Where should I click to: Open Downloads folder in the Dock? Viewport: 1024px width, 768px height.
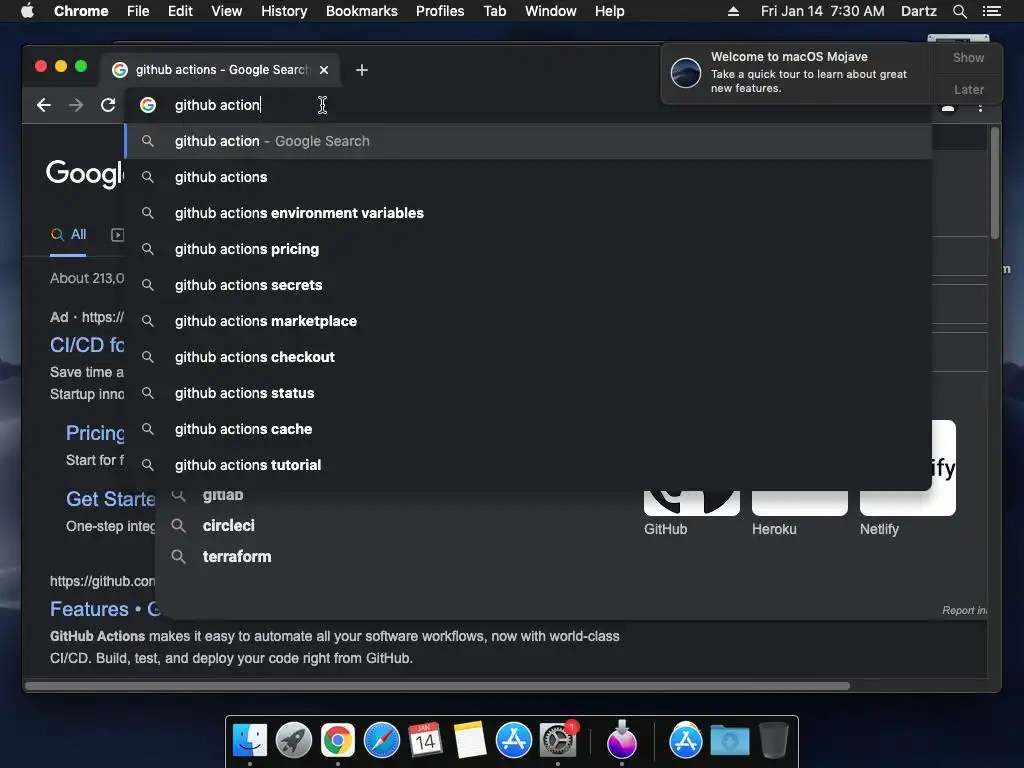click(x=729, y=741)
